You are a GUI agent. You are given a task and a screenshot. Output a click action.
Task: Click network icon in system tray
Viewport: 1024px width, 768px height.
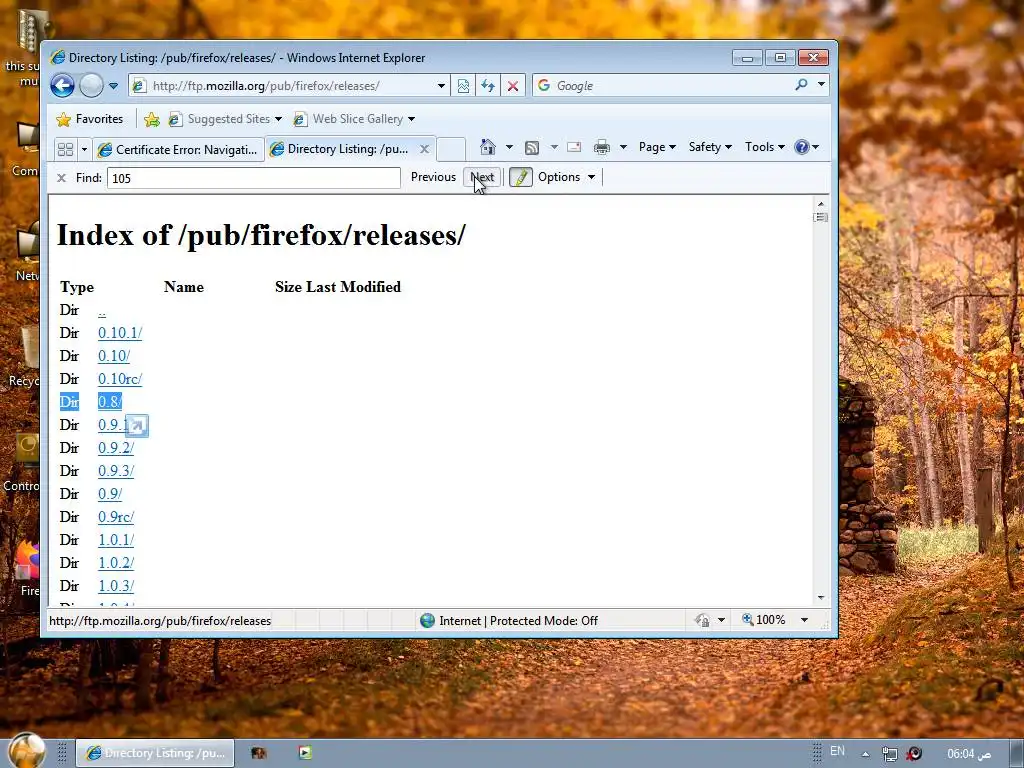pyautogui.click(x=889, y=754)
